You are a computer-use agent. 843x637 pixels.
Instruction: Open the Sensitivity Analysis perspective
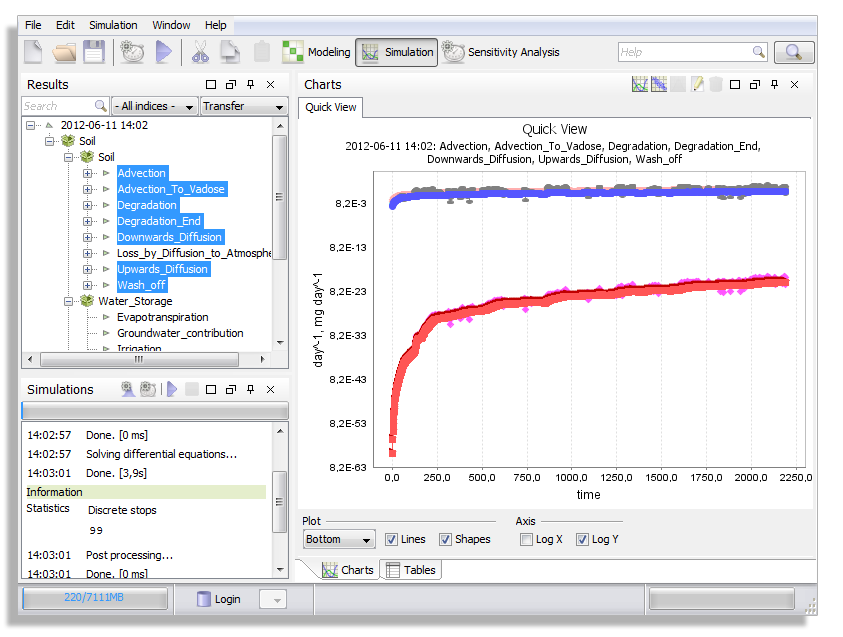click(501, 52)
